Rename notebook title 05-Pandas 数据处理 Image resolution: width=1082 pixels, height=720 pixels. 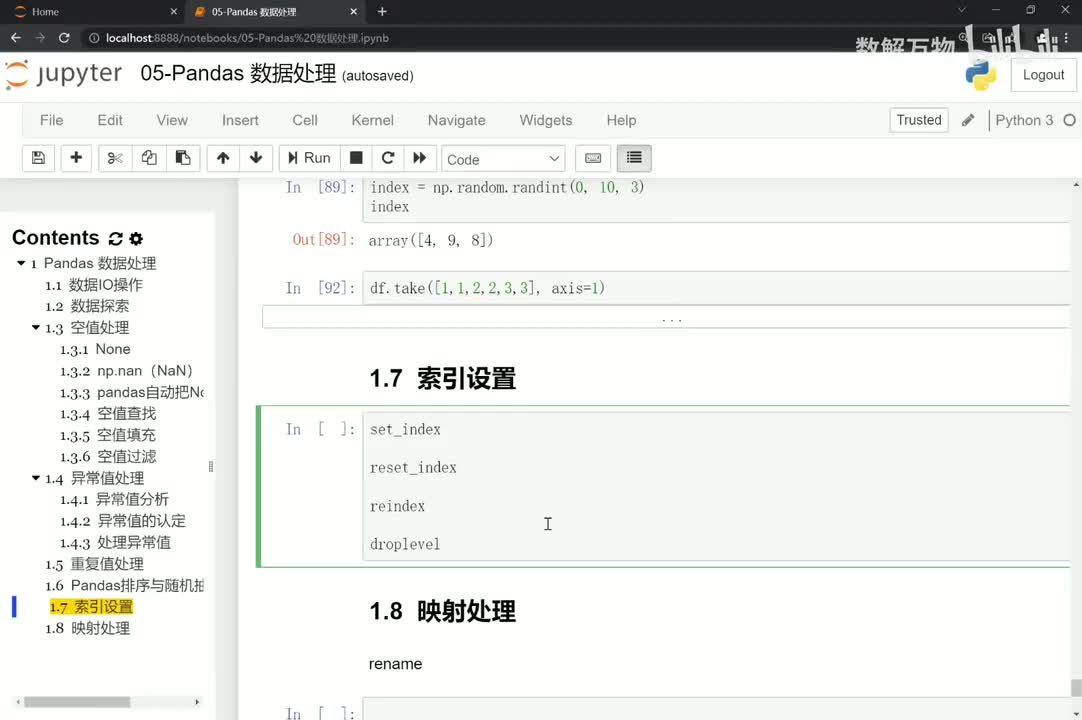pos(238,73)
